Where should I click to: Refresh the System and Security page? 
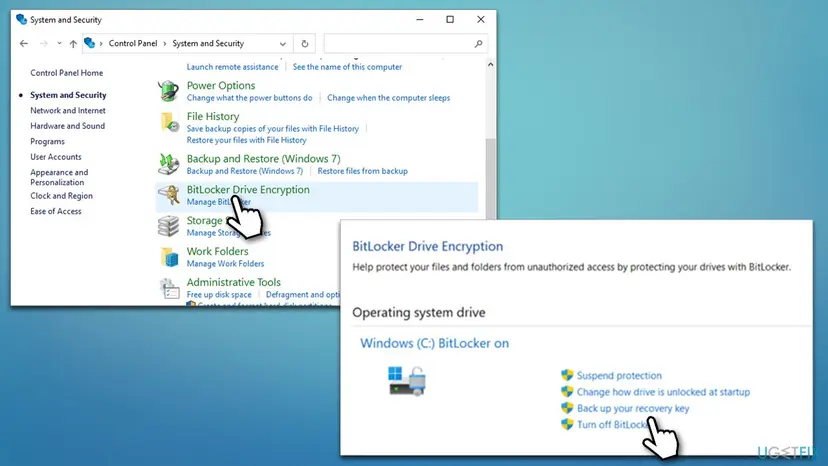[305, 43]
